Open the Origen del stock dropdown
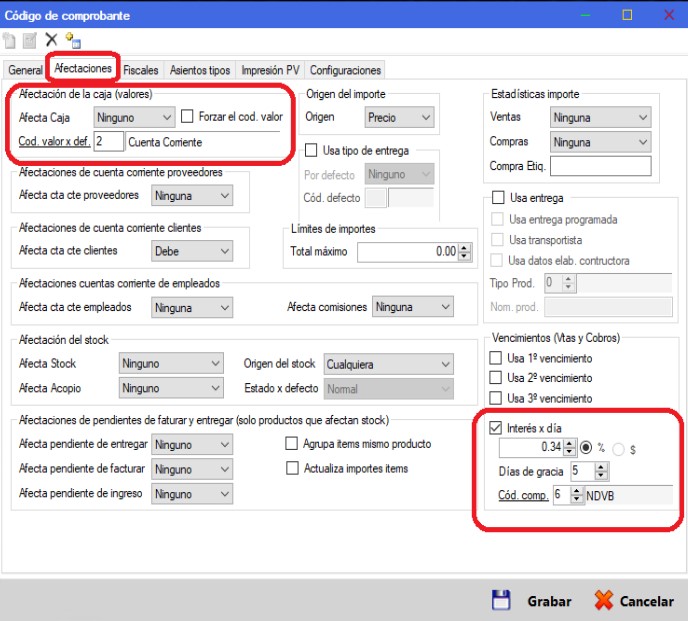688x621 pixels. (389, 364)
